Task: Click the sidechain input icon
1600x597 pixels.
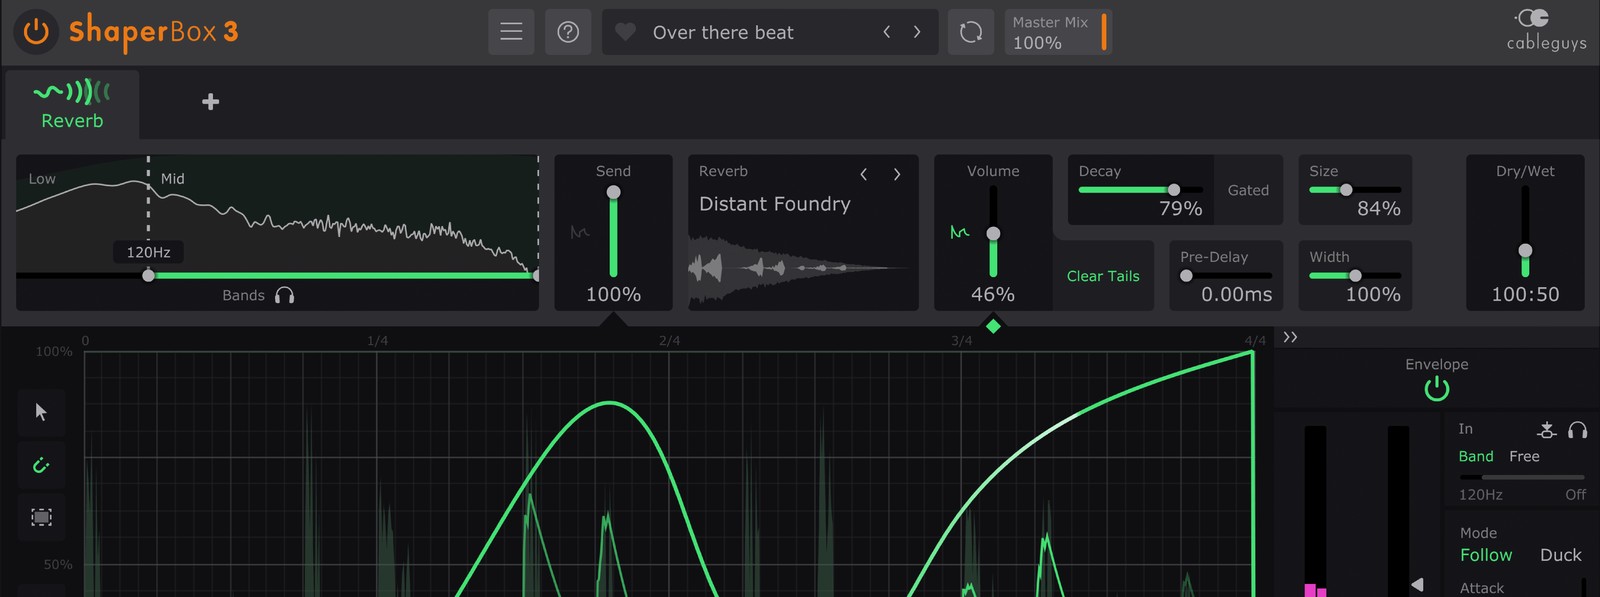Action: [x=1547, y=430]
